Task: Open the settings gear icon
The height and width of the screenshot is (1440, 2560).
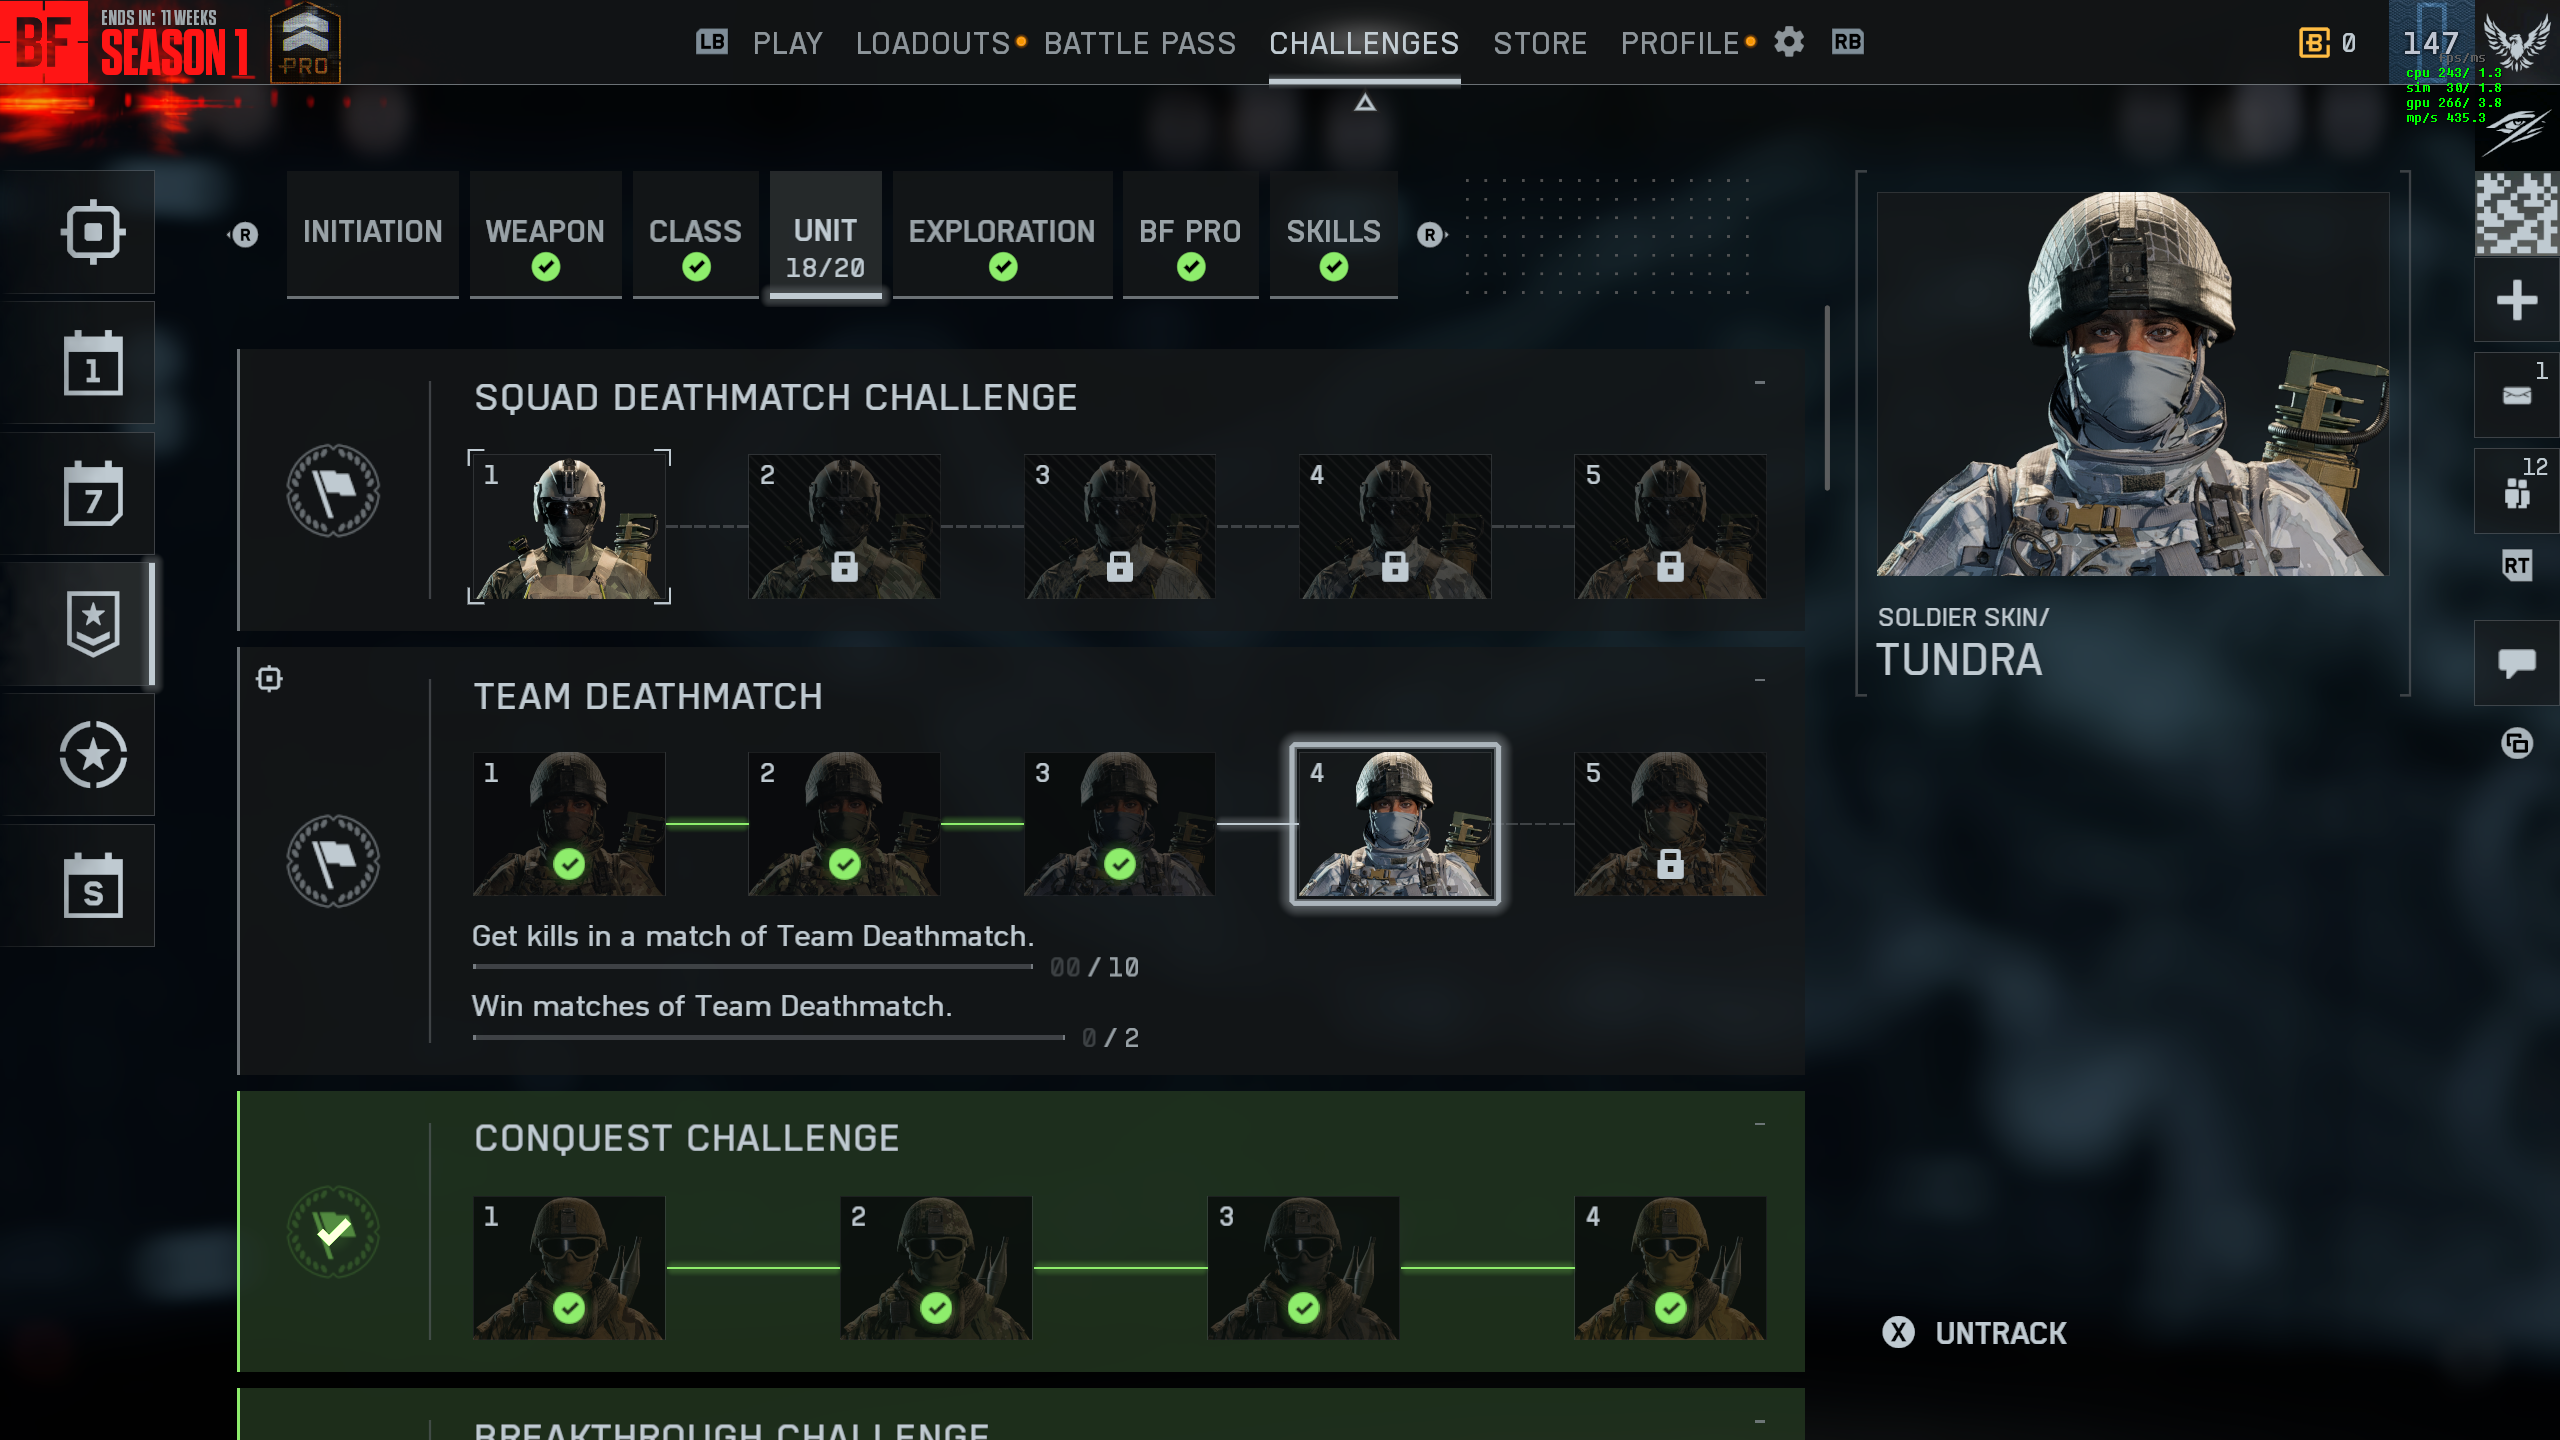Action: point(1789,42)
